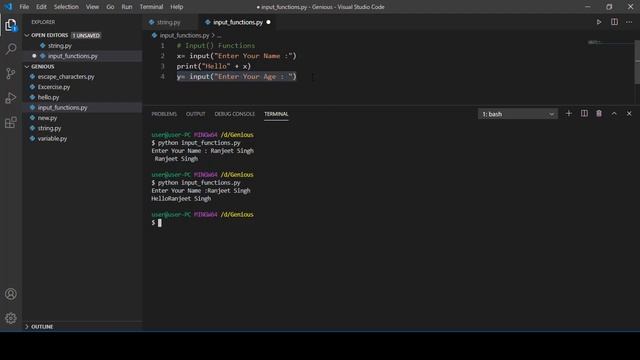Click code line 1 comment text

[216, 46]
